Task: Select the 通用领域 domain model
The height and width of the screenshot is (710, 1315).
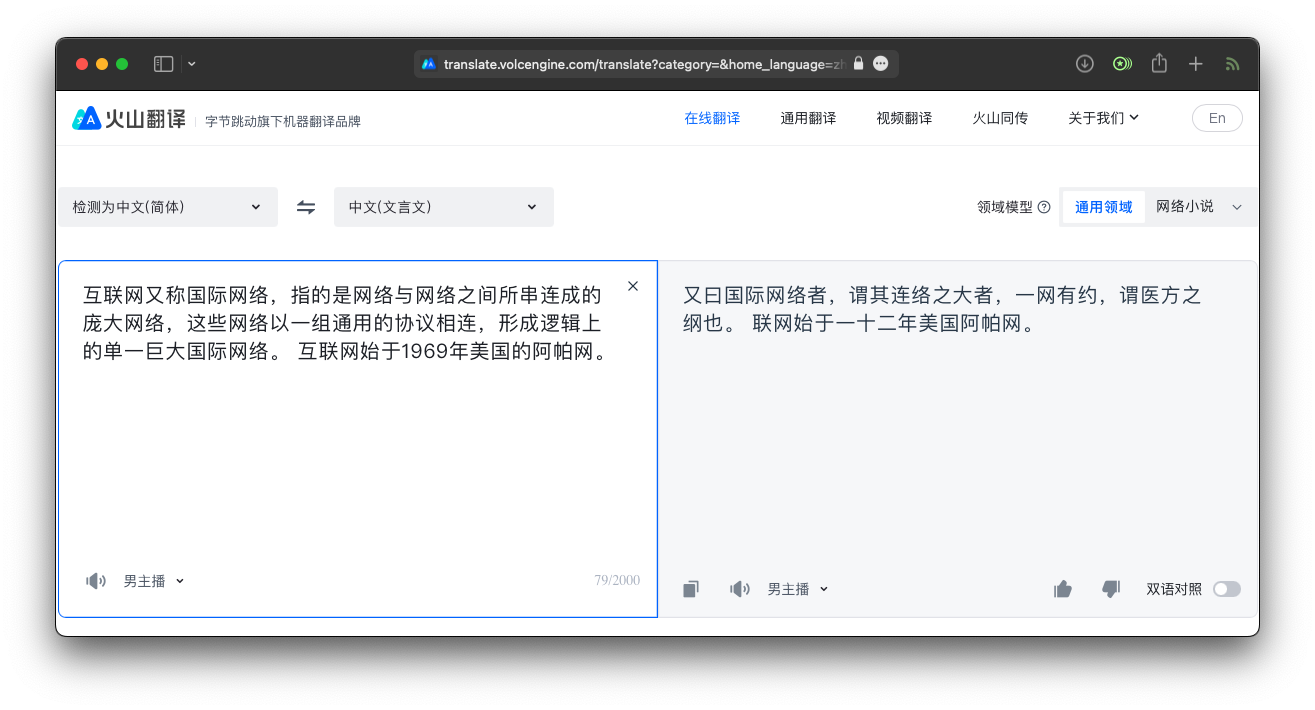Action: click(1103, 206)
